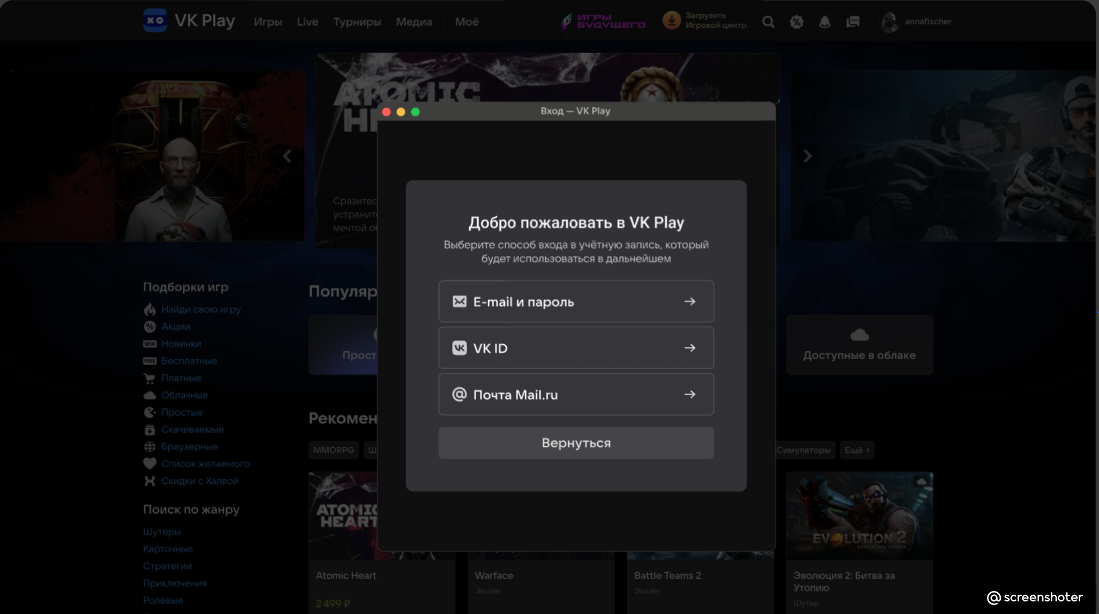Select VK ID sign-in option

point(576,348)
